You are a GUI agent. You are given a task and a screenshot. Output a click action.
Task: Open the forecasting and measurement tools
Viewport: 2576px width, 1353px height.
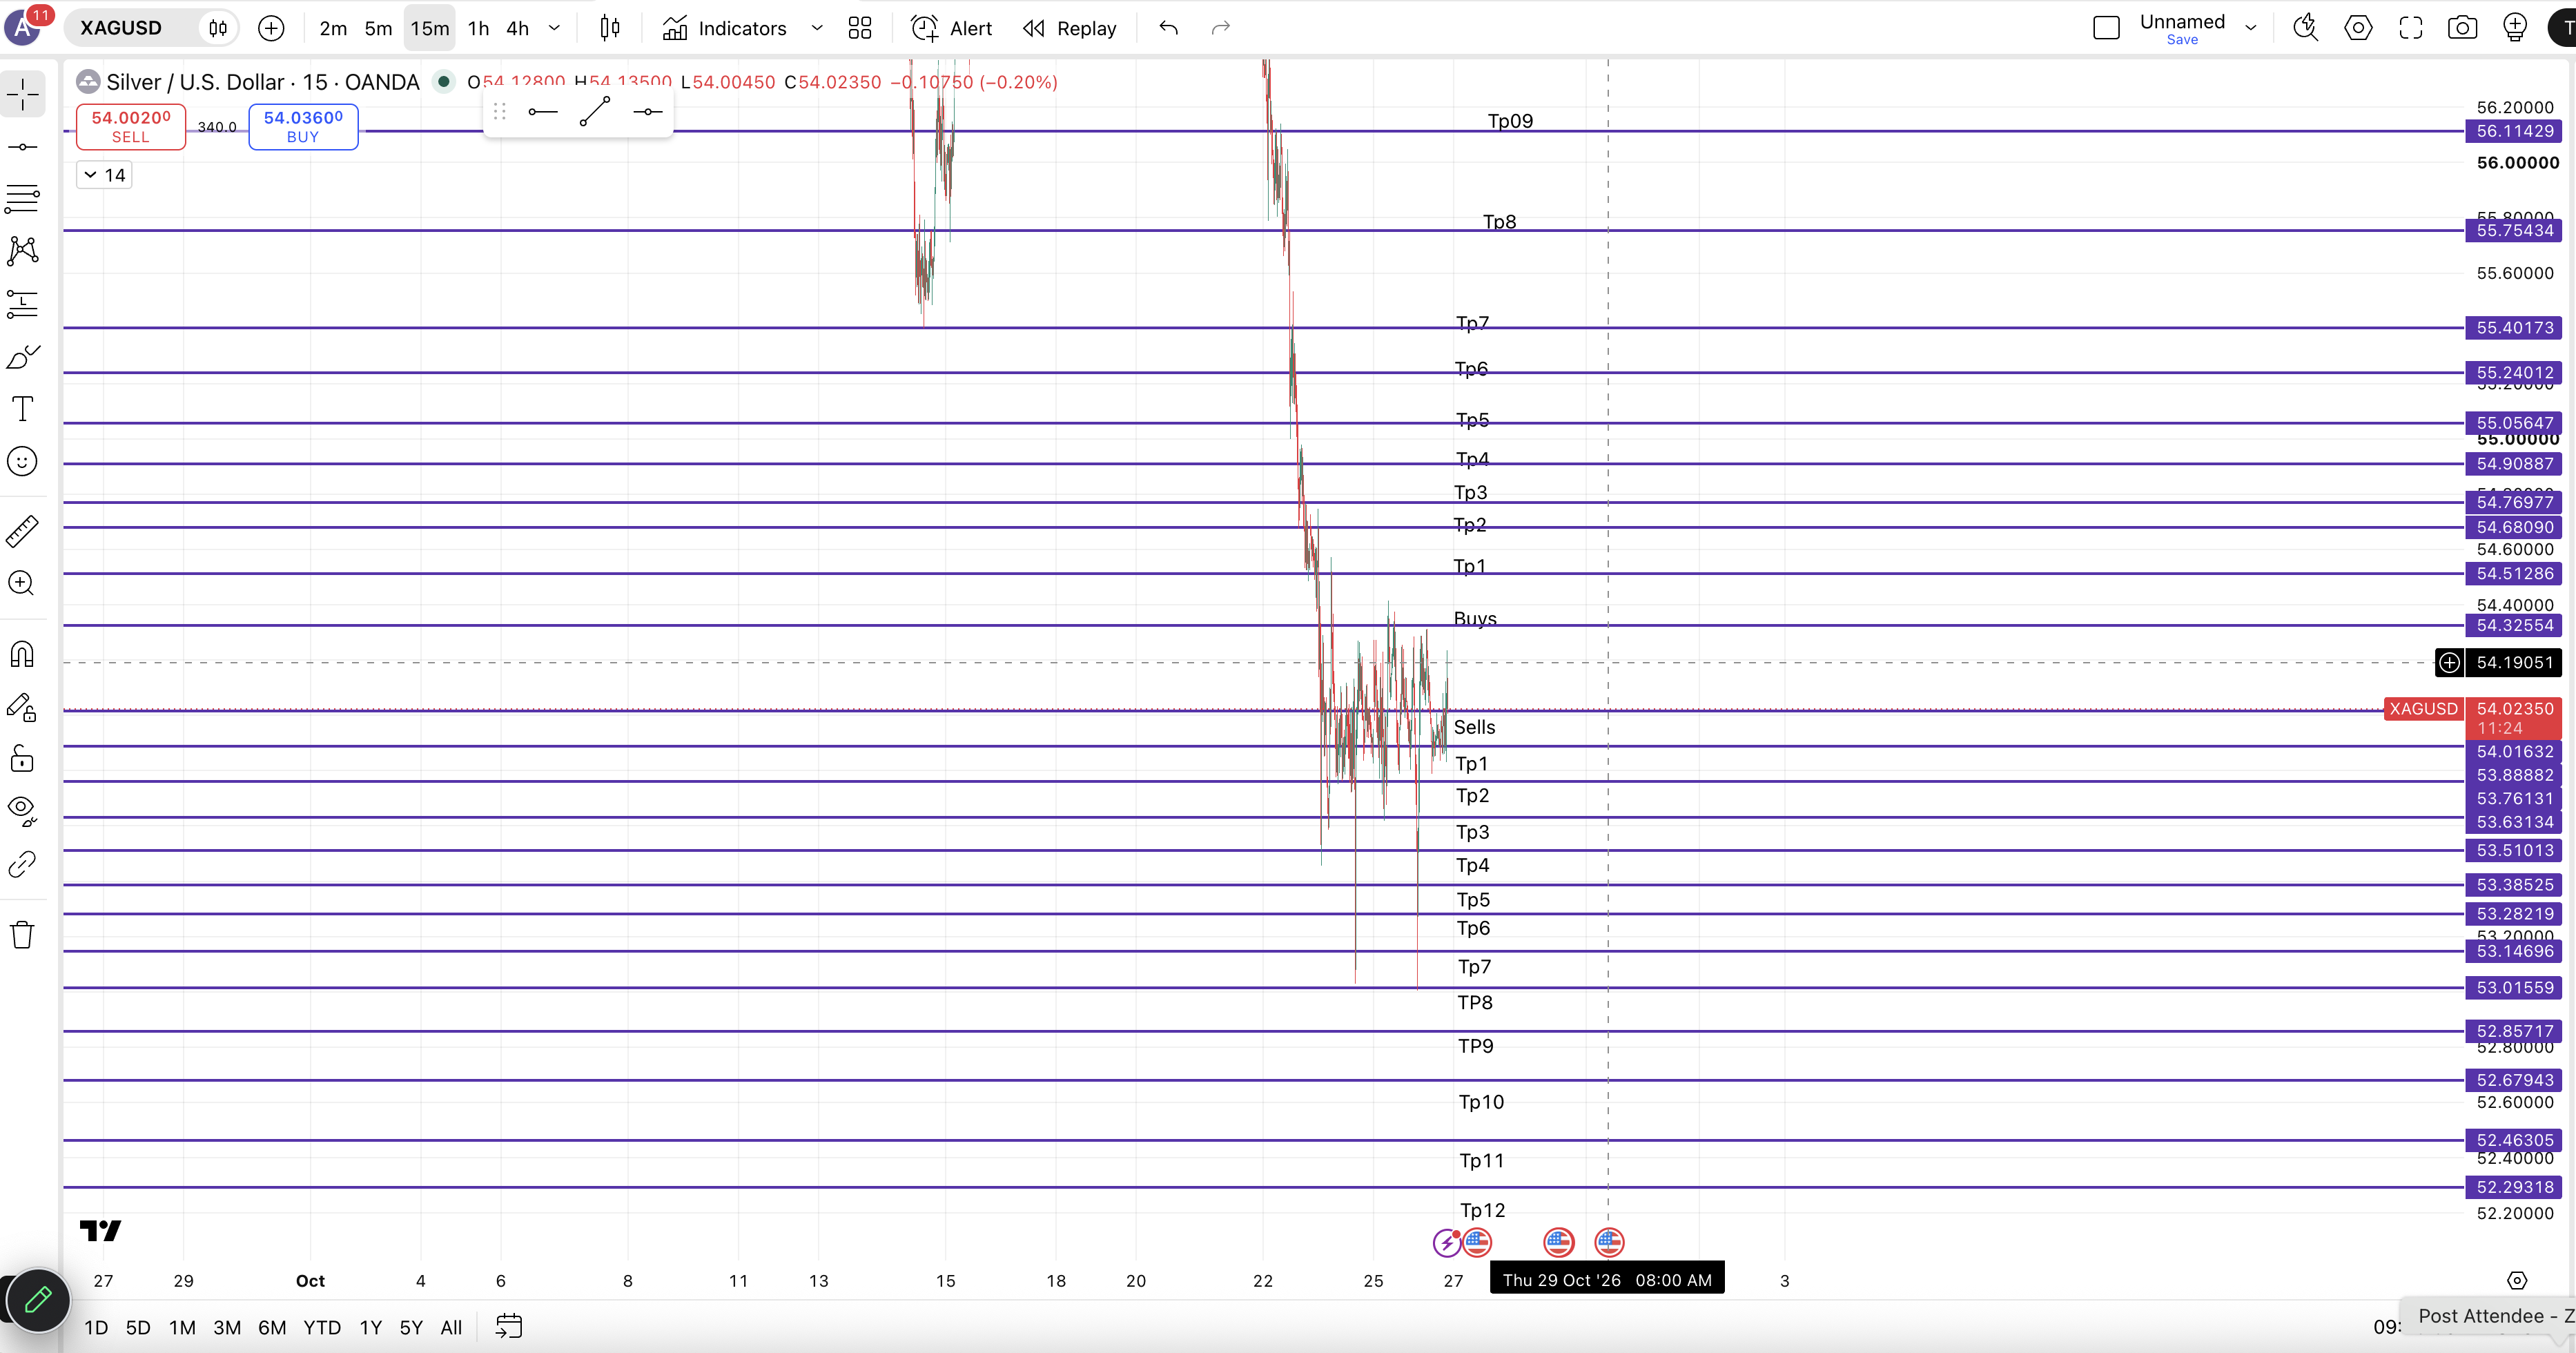[x=22, y=304]
